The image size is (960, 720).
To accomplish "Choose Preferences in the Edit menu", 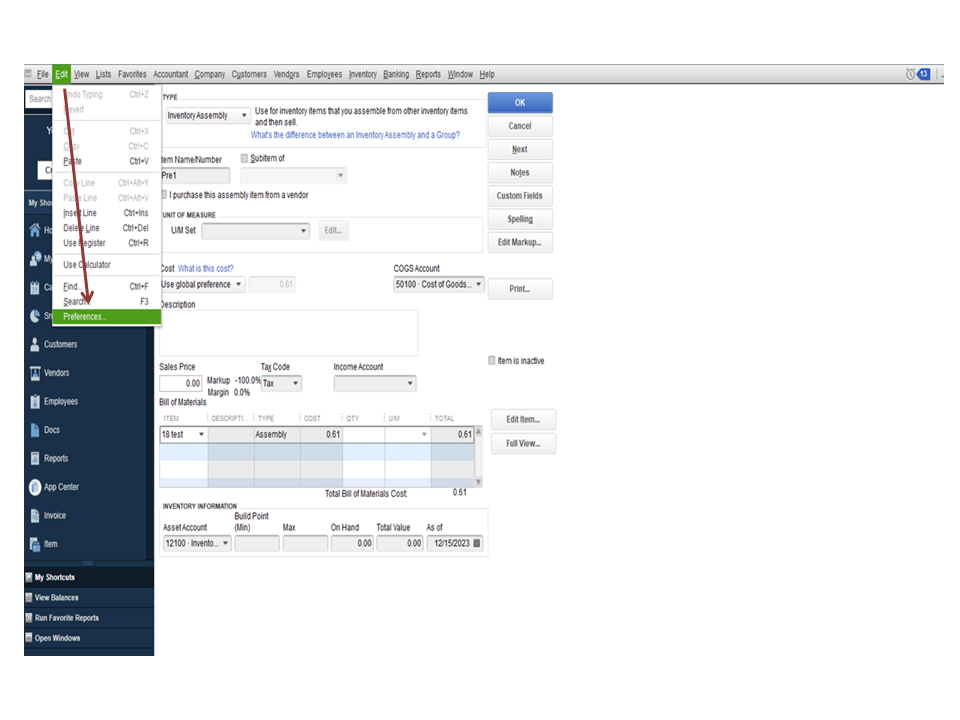I will point(107,317).
